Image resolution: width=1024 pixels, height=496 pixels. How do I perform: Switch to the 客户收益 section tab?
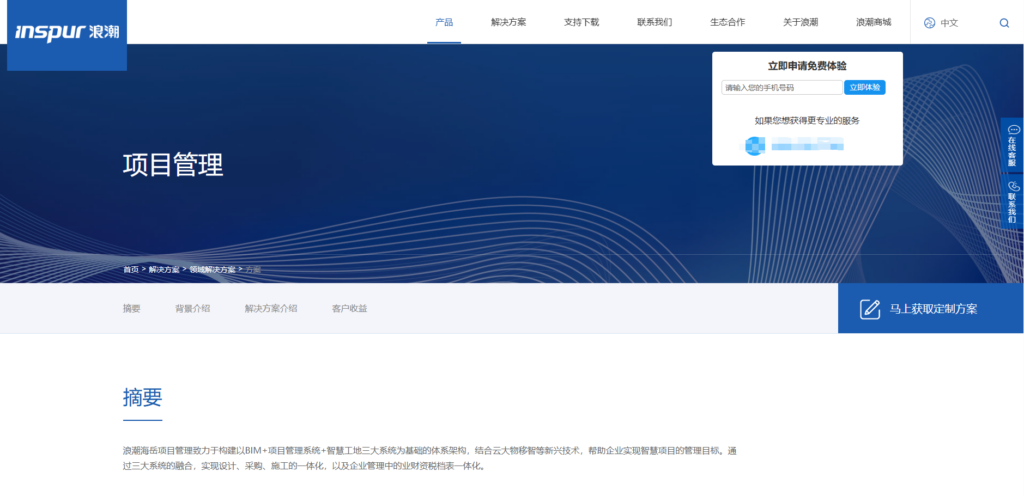click(x=349, y=308)
